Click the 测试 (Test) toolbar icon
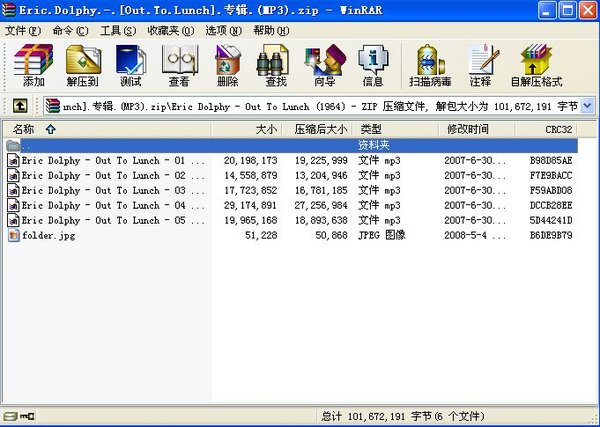The image size is (600, 427). (x=131, y=65)
